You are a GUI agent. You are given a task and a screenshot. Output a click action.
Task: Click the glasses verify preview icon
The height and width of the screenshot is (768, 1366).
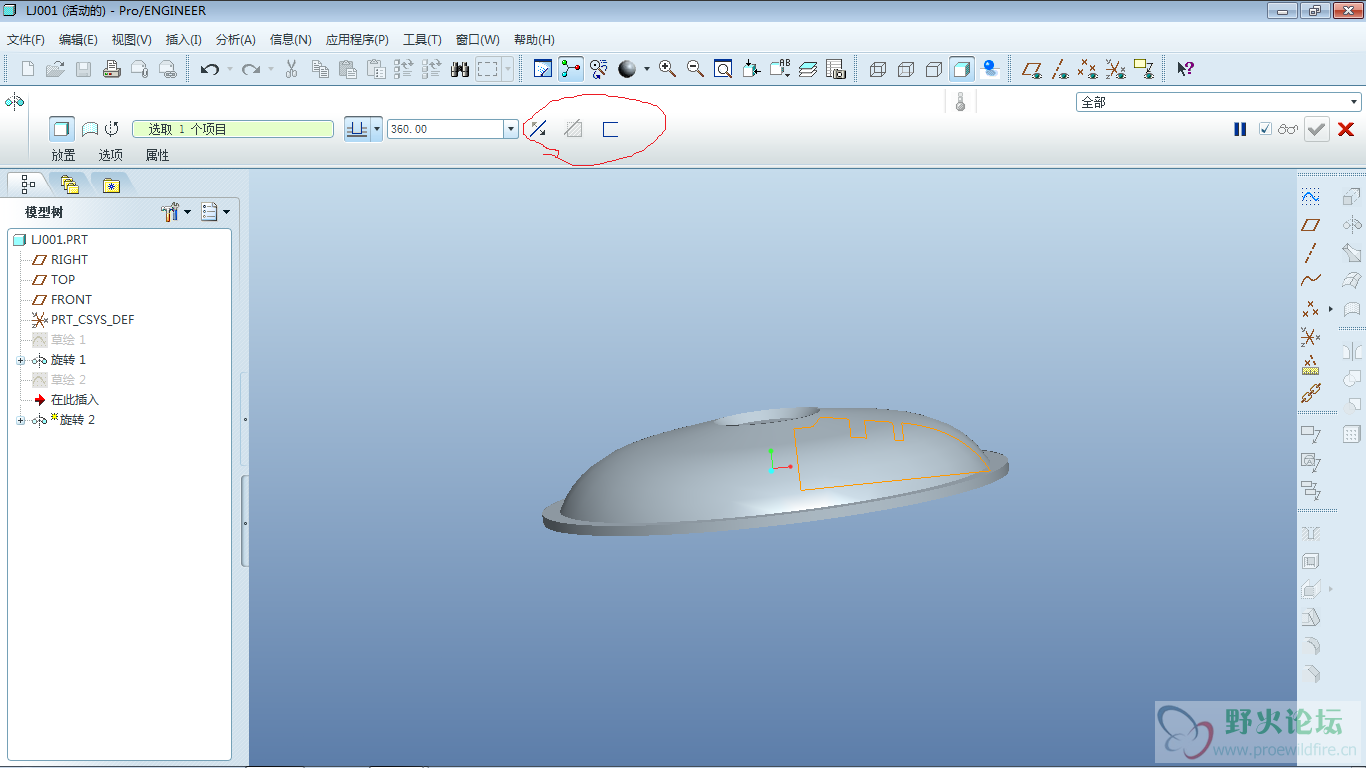(1288, 129)
